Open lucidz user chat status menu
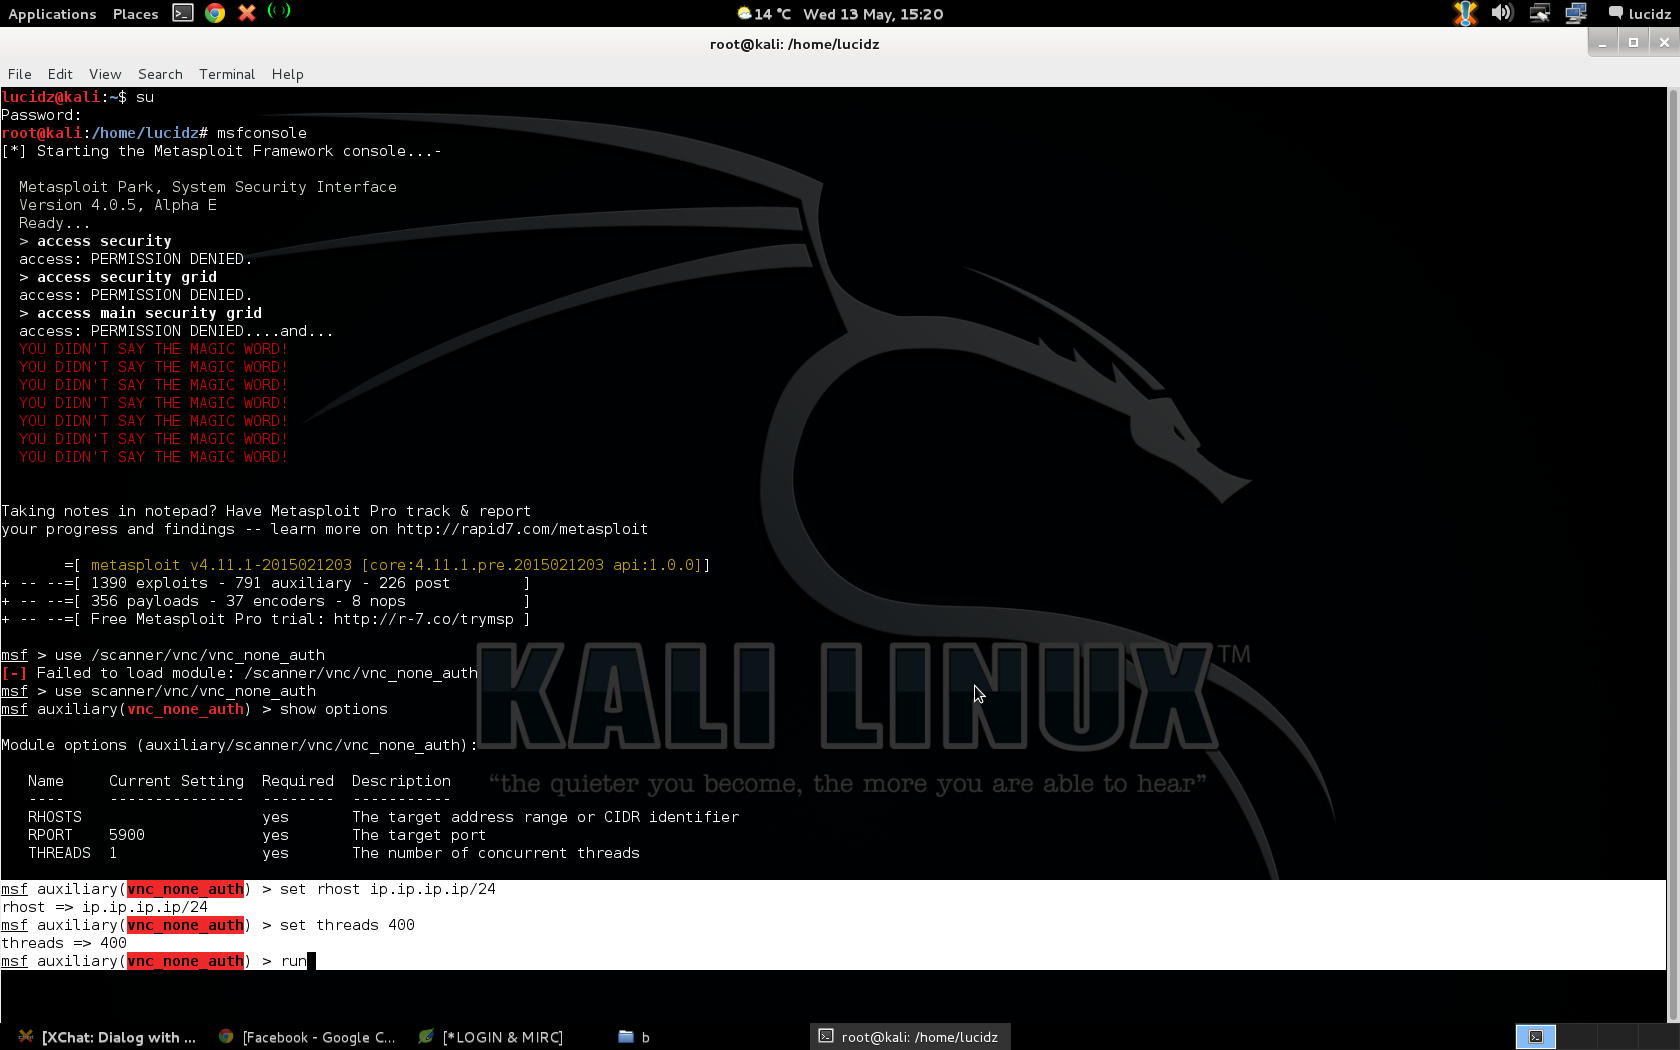The image size is (1680, 1050). point(1640,14)
